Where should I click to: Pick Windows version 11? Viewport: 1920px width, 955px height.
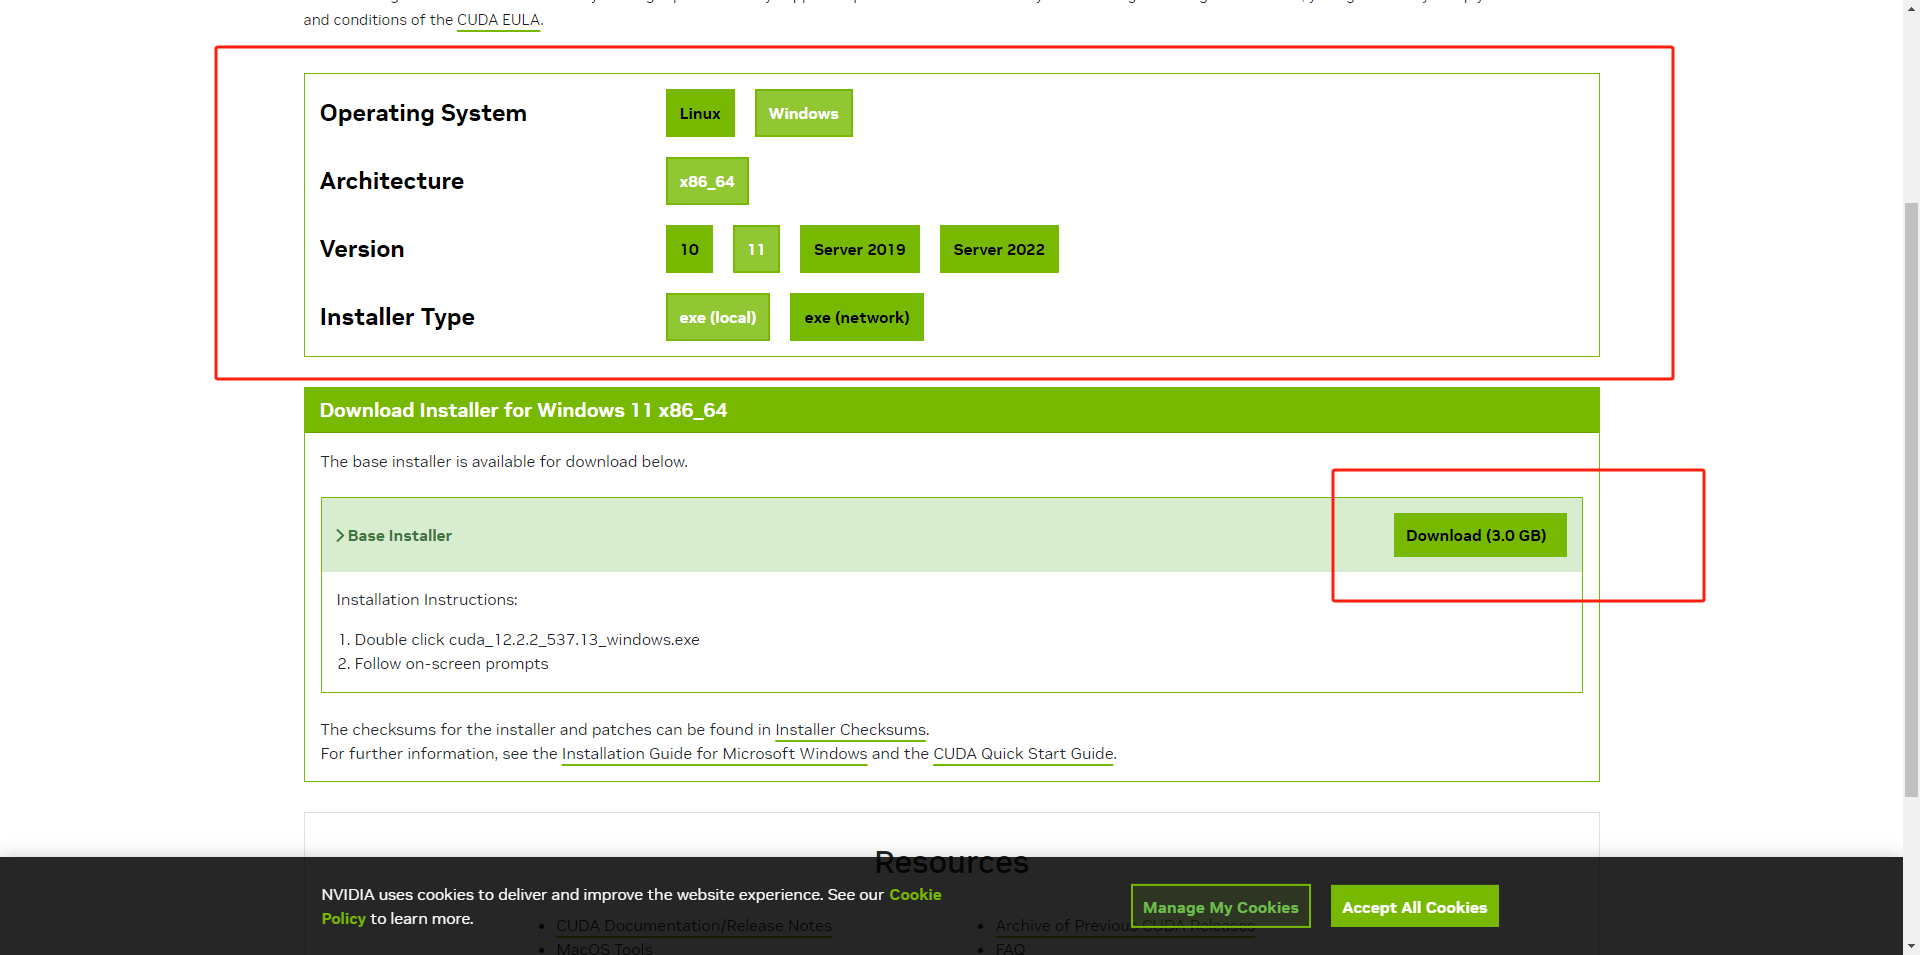pyautogui.click(x=756, y=249)
